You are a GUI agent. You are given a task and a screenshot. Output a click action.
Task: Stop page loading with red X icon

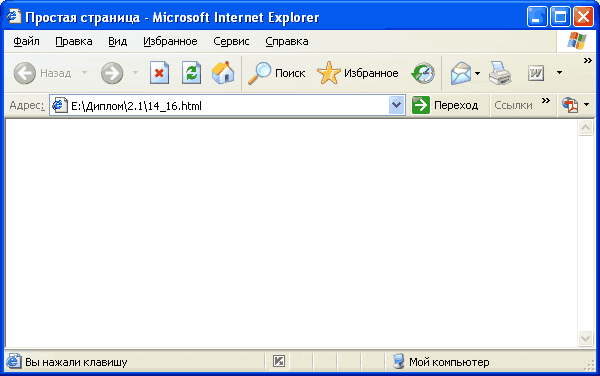pos(160,73)
